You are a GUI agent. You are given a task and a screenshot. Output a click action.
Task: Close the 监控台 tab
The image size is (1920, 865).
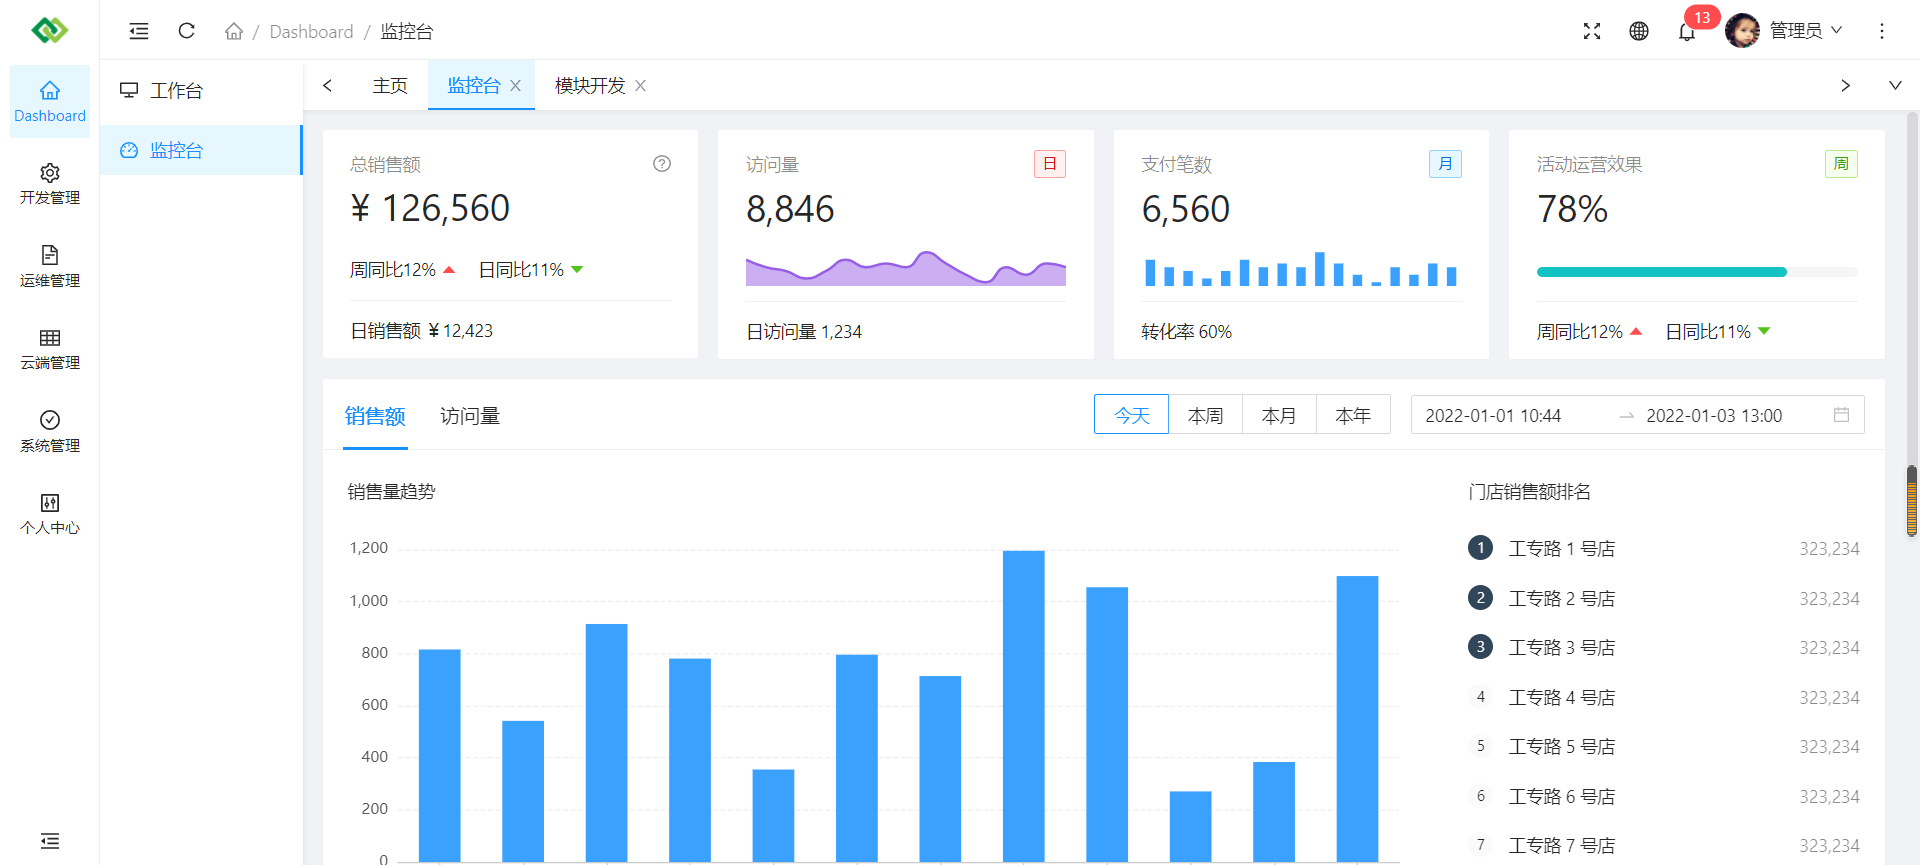tap(516, 86)
